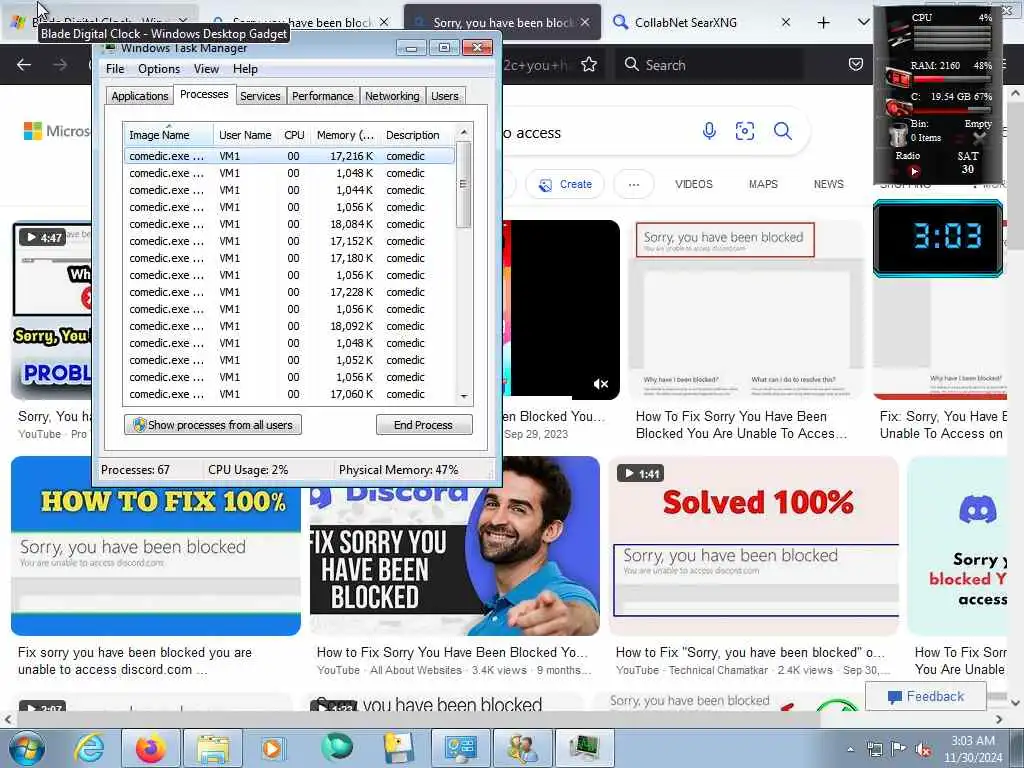Screen dimensions: 1024x768
Task: Launch Internet Explorer from the taskbar
Action: [x=88, y=748]
